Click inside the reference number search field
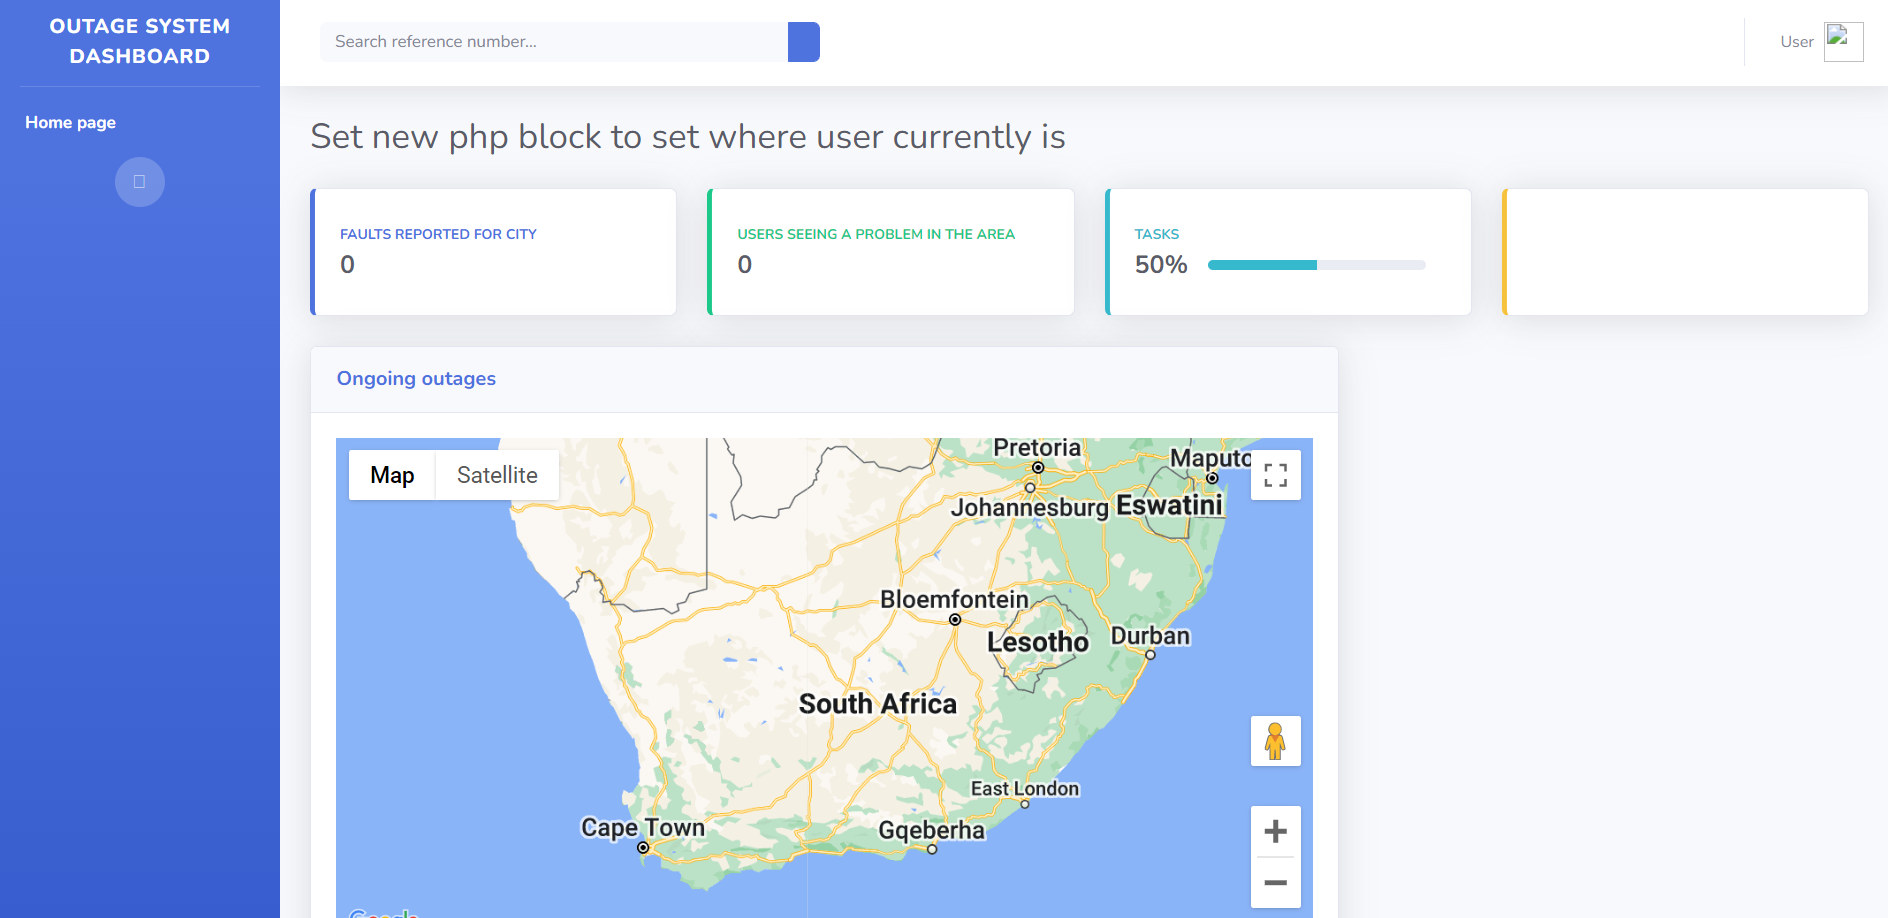Viewport: 1888px width, 918px height. (x=550, y=42)
